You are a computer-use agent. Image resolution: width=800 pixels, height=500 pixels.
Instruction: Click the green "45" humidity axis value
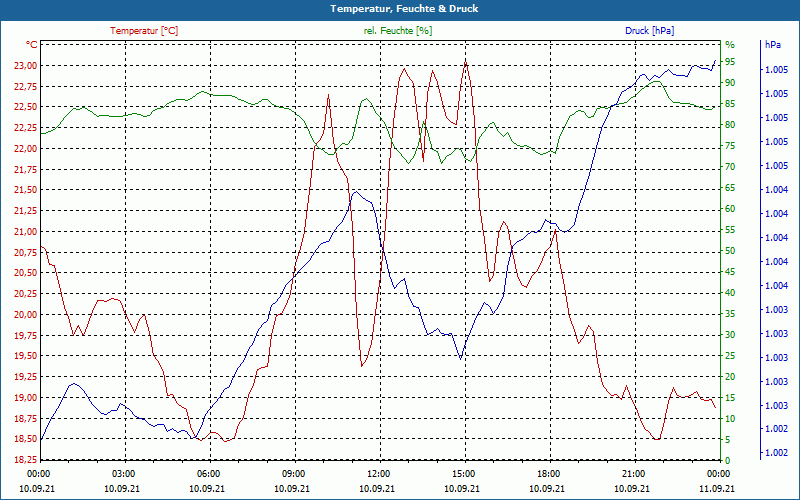(x=730, y=272)
